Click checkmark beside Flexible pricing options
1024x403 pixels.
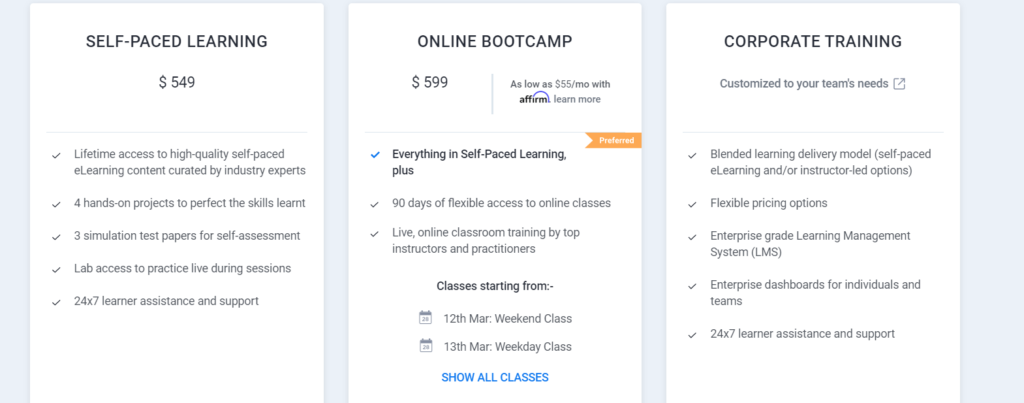tap(693, 203)
